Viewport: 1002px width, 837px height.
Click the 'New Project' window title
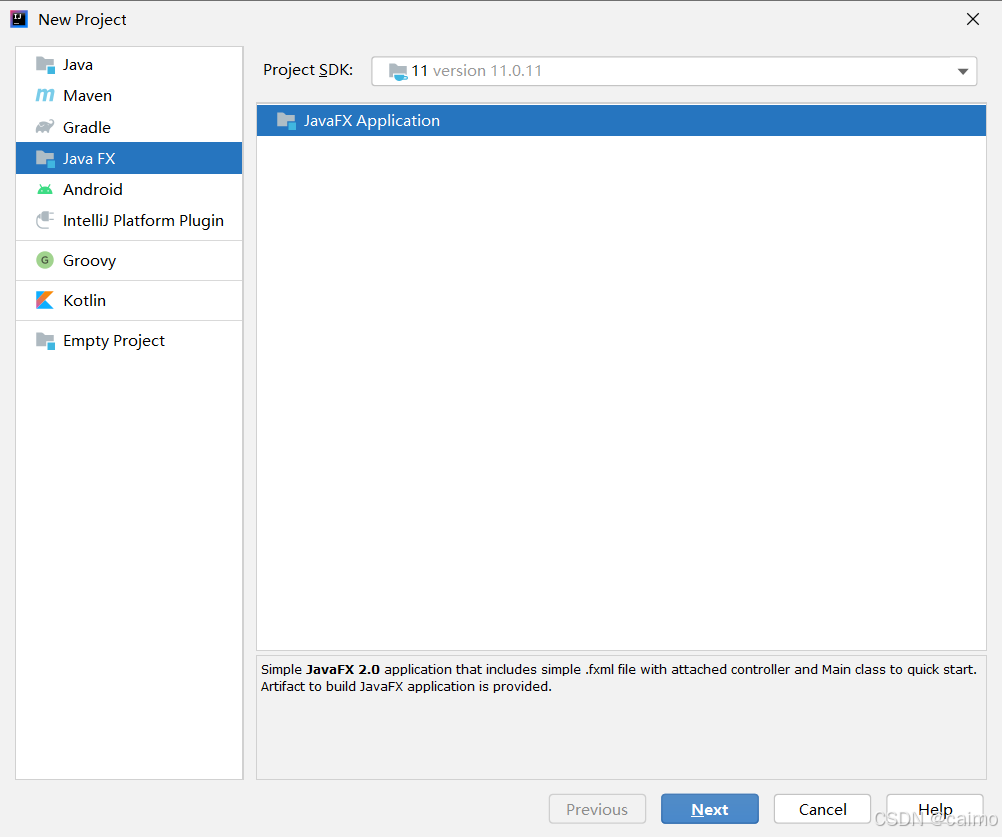[82, 20]
